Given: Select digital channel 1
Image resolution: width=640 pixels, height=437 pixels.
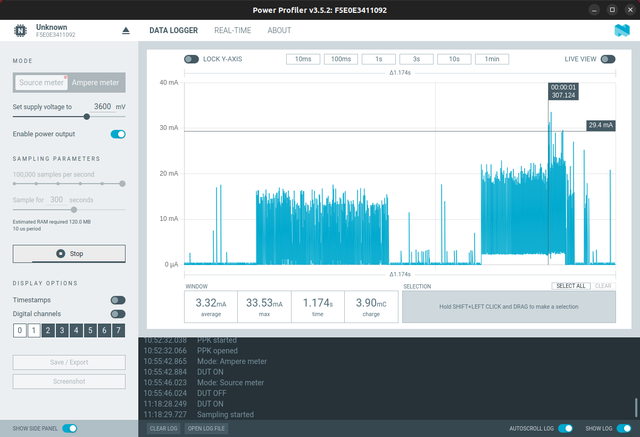Looking at the screenshot, I should pos(33,330).
